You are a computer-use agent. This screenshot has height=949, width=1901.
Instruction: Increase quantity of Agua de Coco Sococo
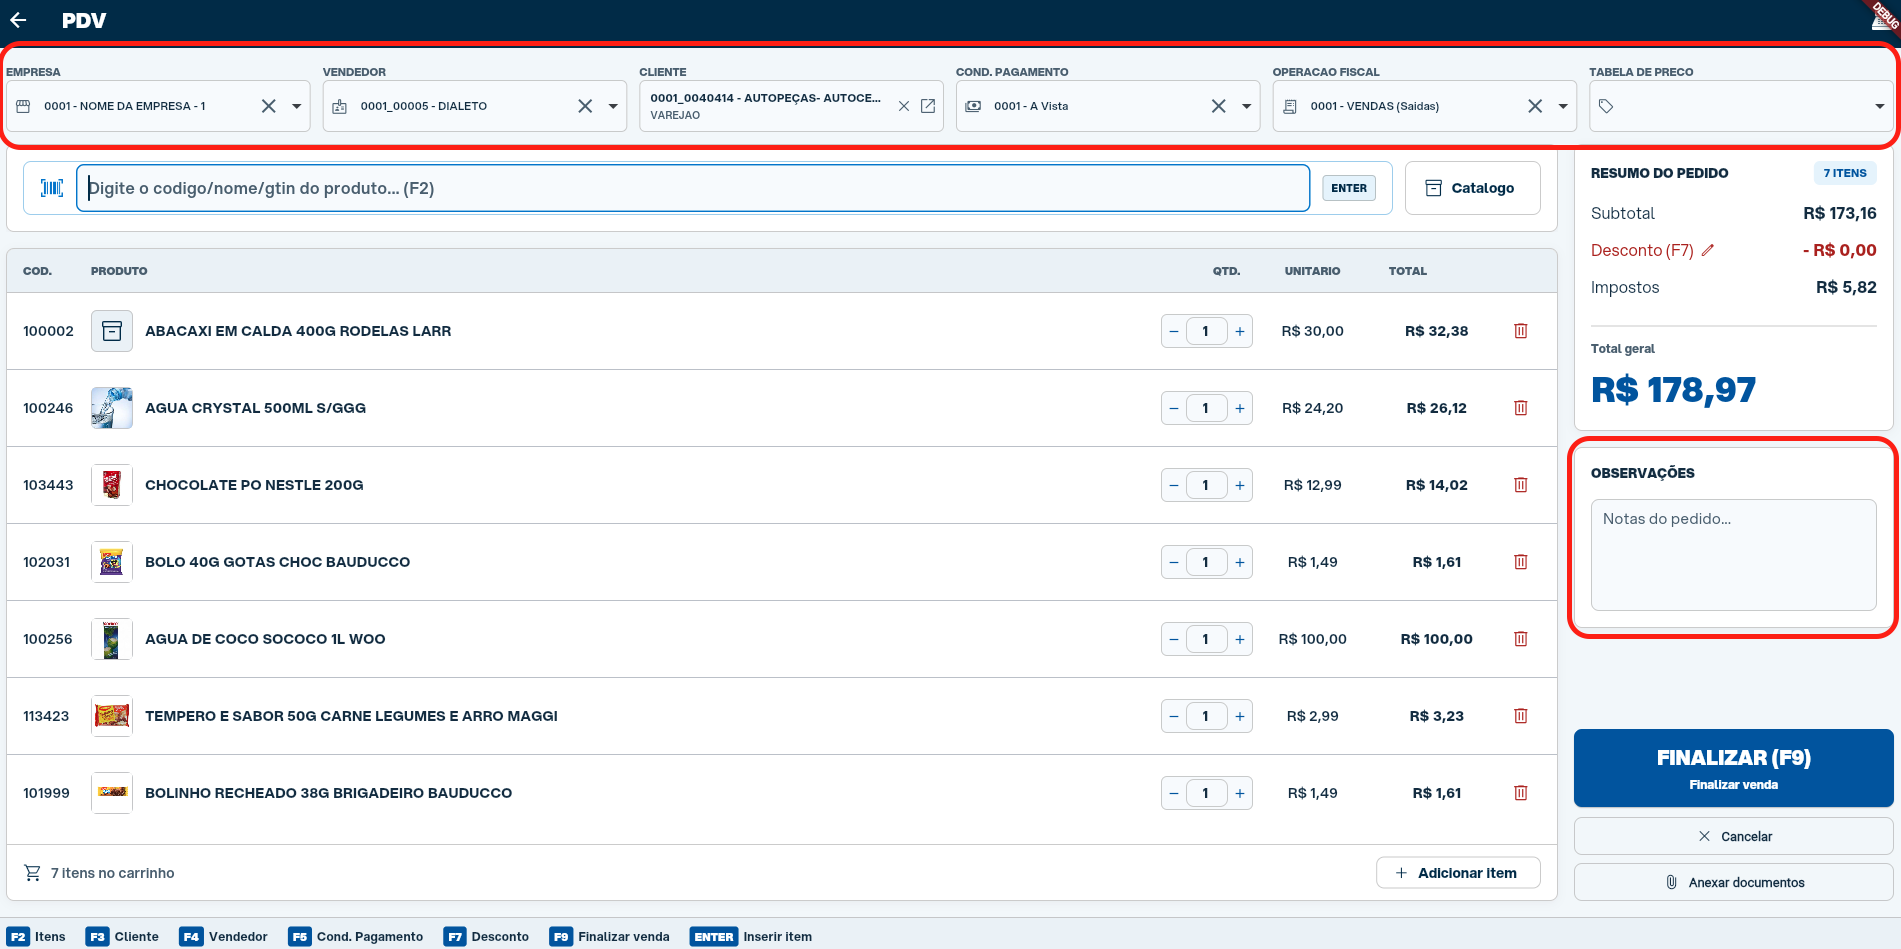(1239, 639)
